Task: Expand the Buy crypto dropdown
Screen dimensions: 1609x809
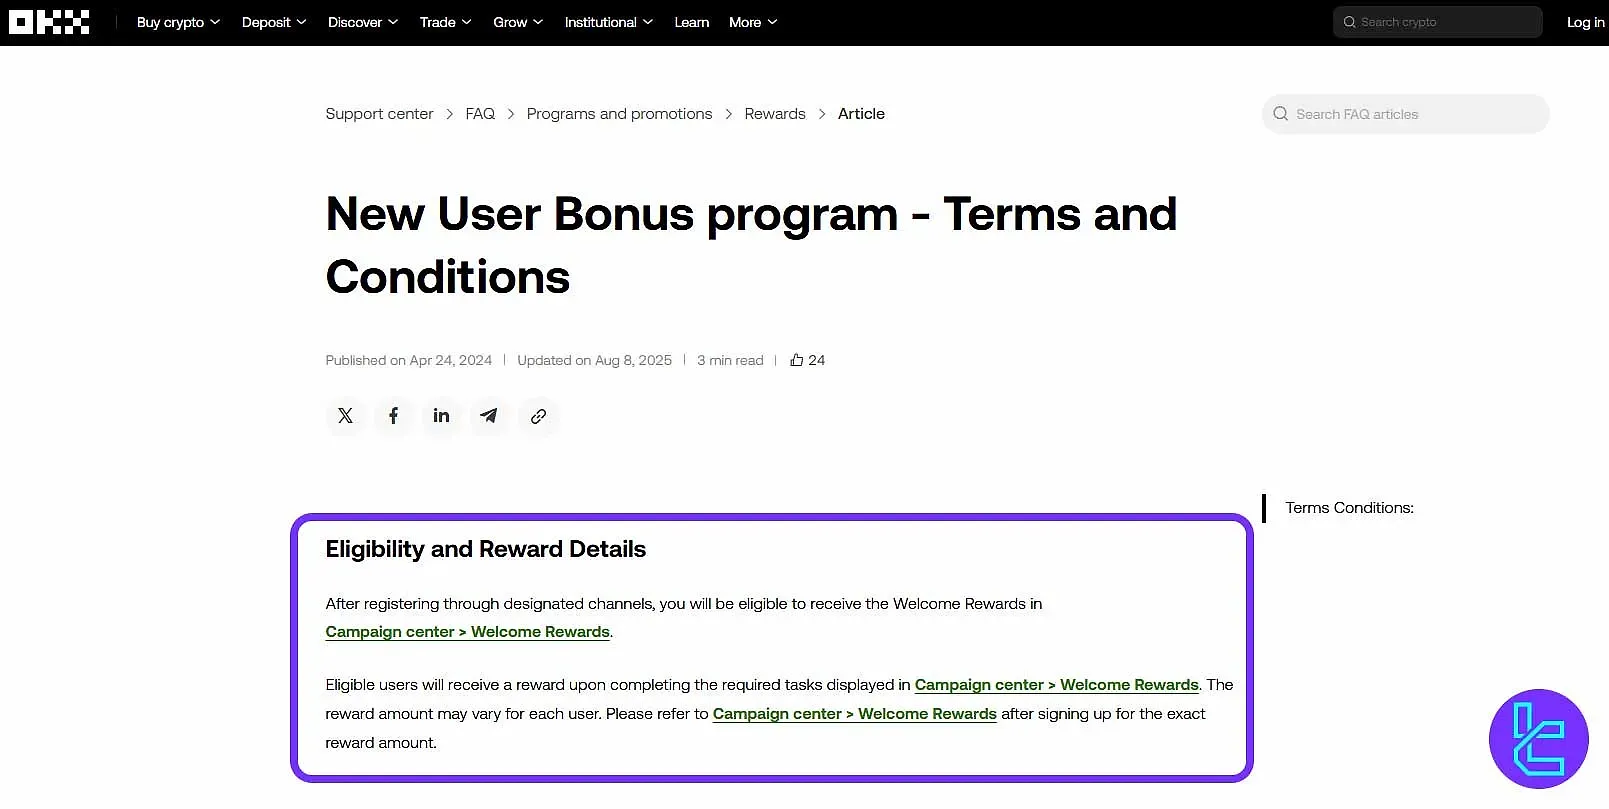Action: click(x=178, y=22)
